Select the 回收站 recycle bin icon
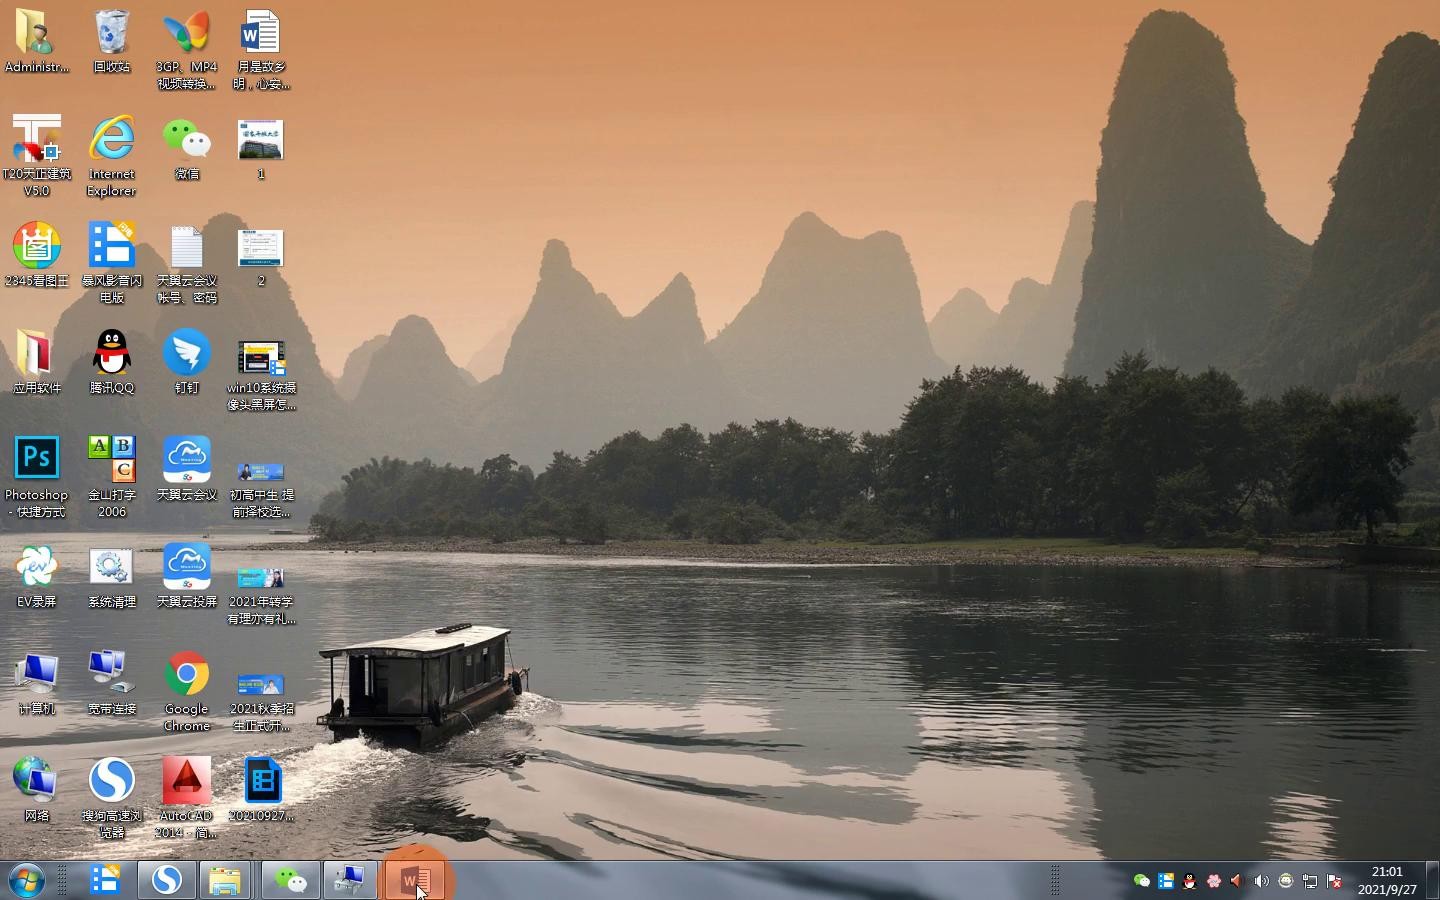The height and width of the screenshot is (900, 1440). tap(112, 33)
